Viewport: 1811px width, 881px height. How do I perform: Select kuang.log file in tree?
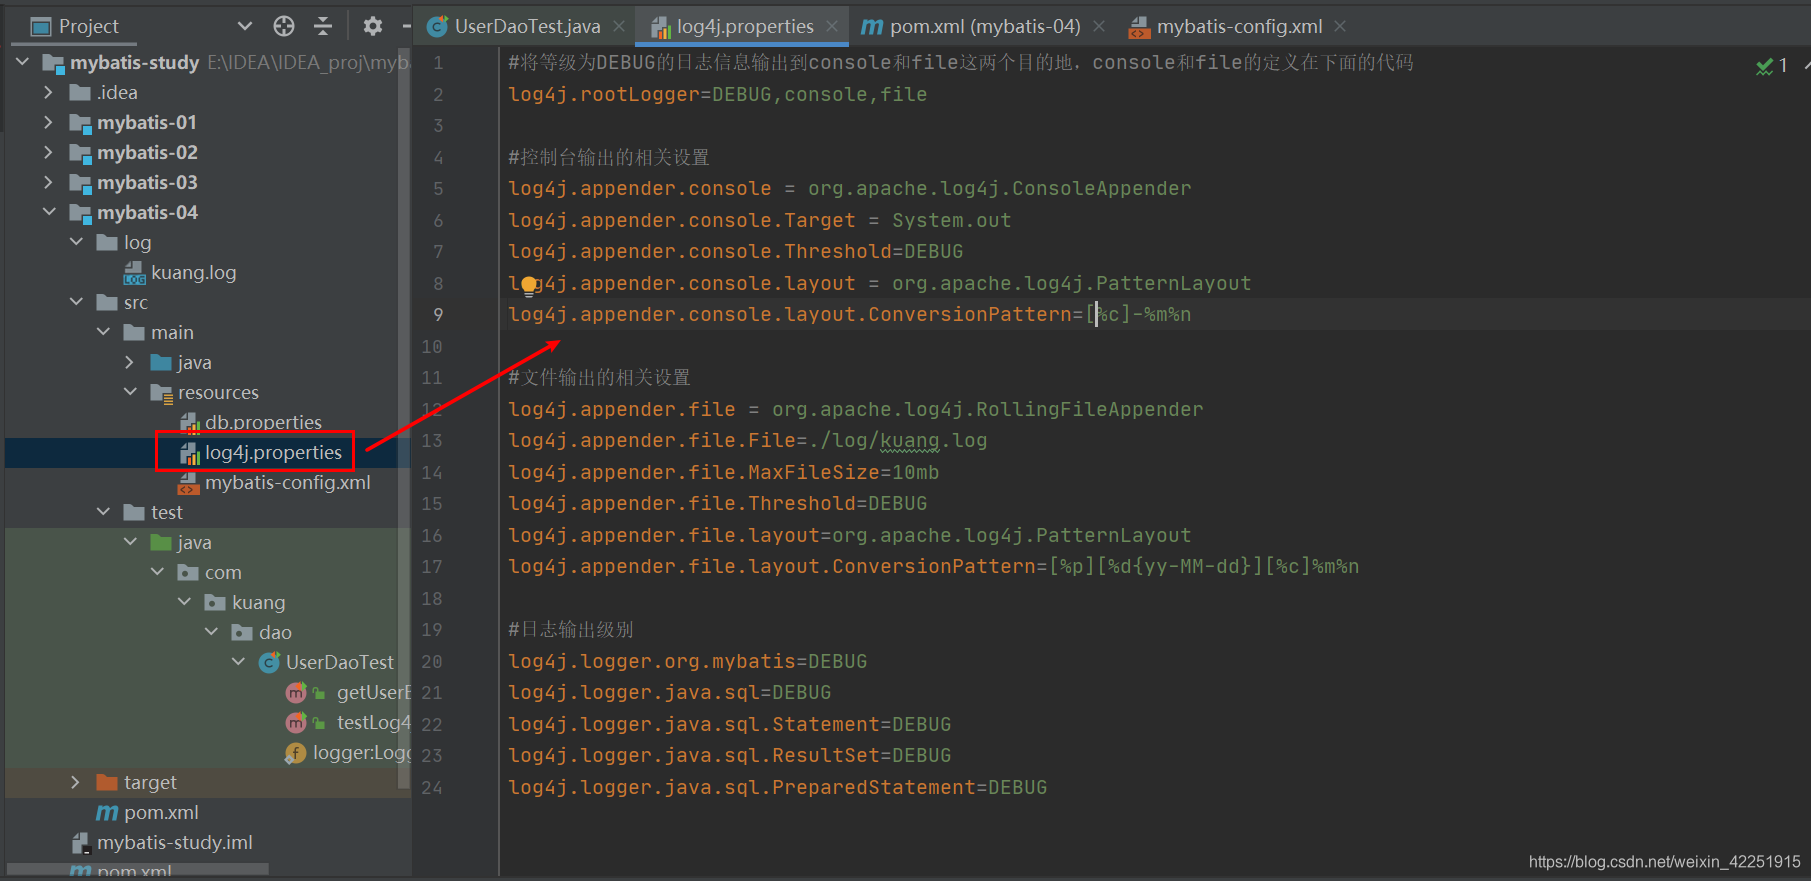(x=193, y=272)
